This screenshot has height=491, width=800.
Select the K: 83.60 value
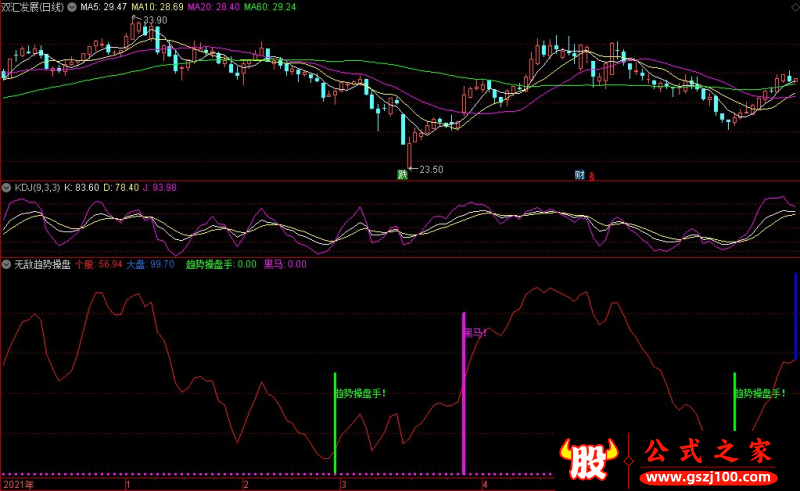[82, 188]
